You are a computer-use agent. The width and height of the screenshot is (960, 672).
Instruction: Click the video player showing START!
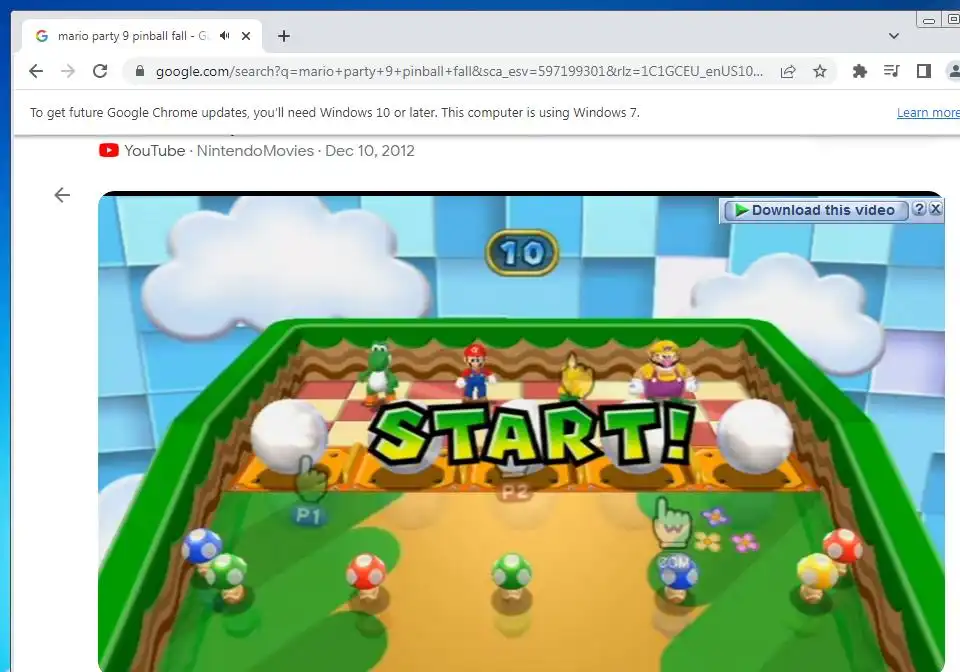point(521,432)
